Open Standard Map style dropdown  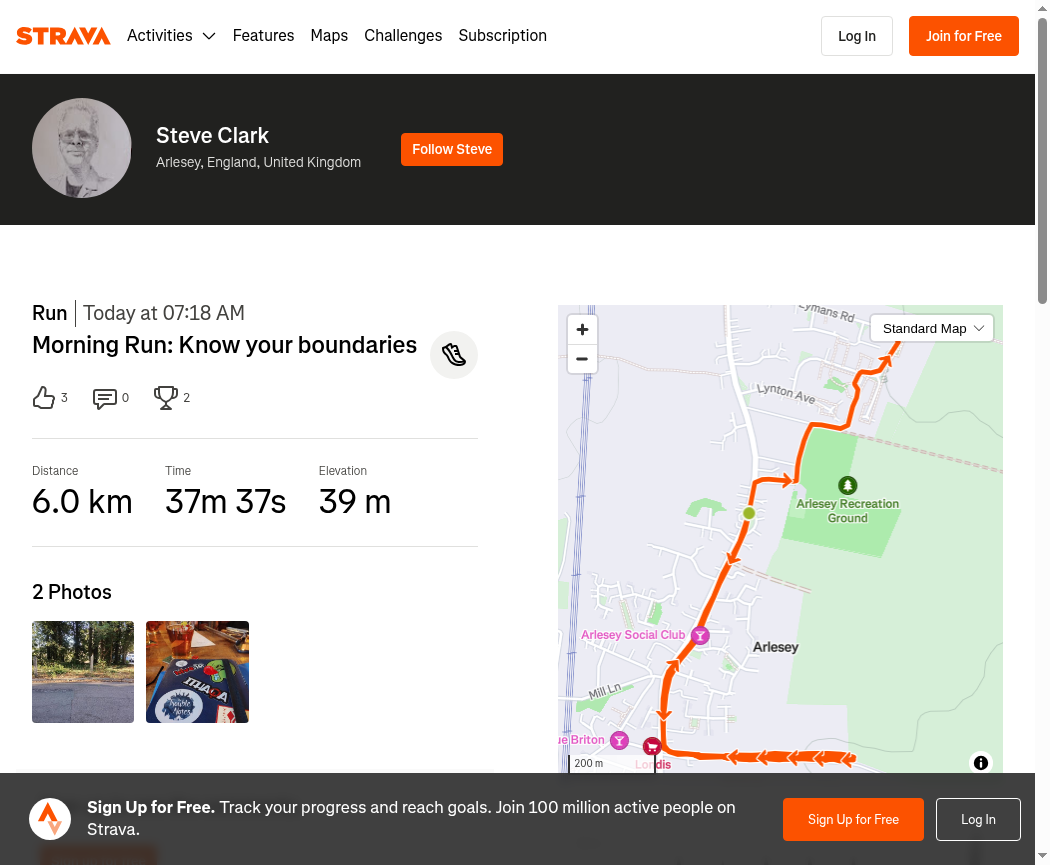point(932,329)
